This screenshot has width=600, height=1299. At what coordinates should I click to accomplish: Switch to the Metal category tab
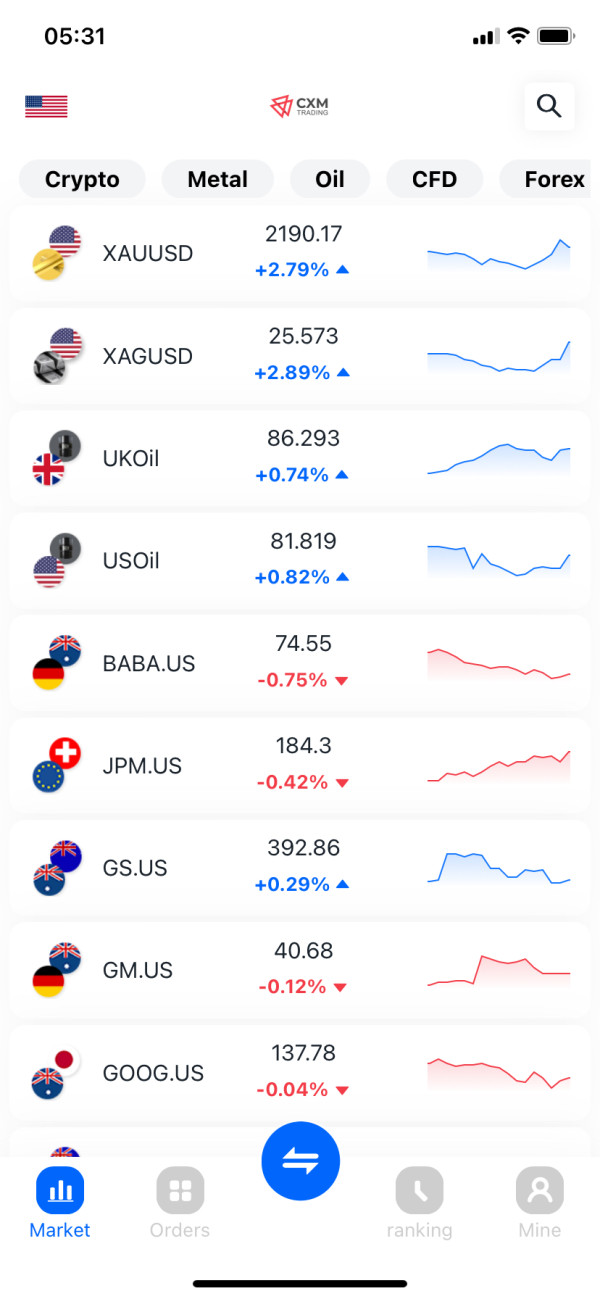[x=217, y=180]
